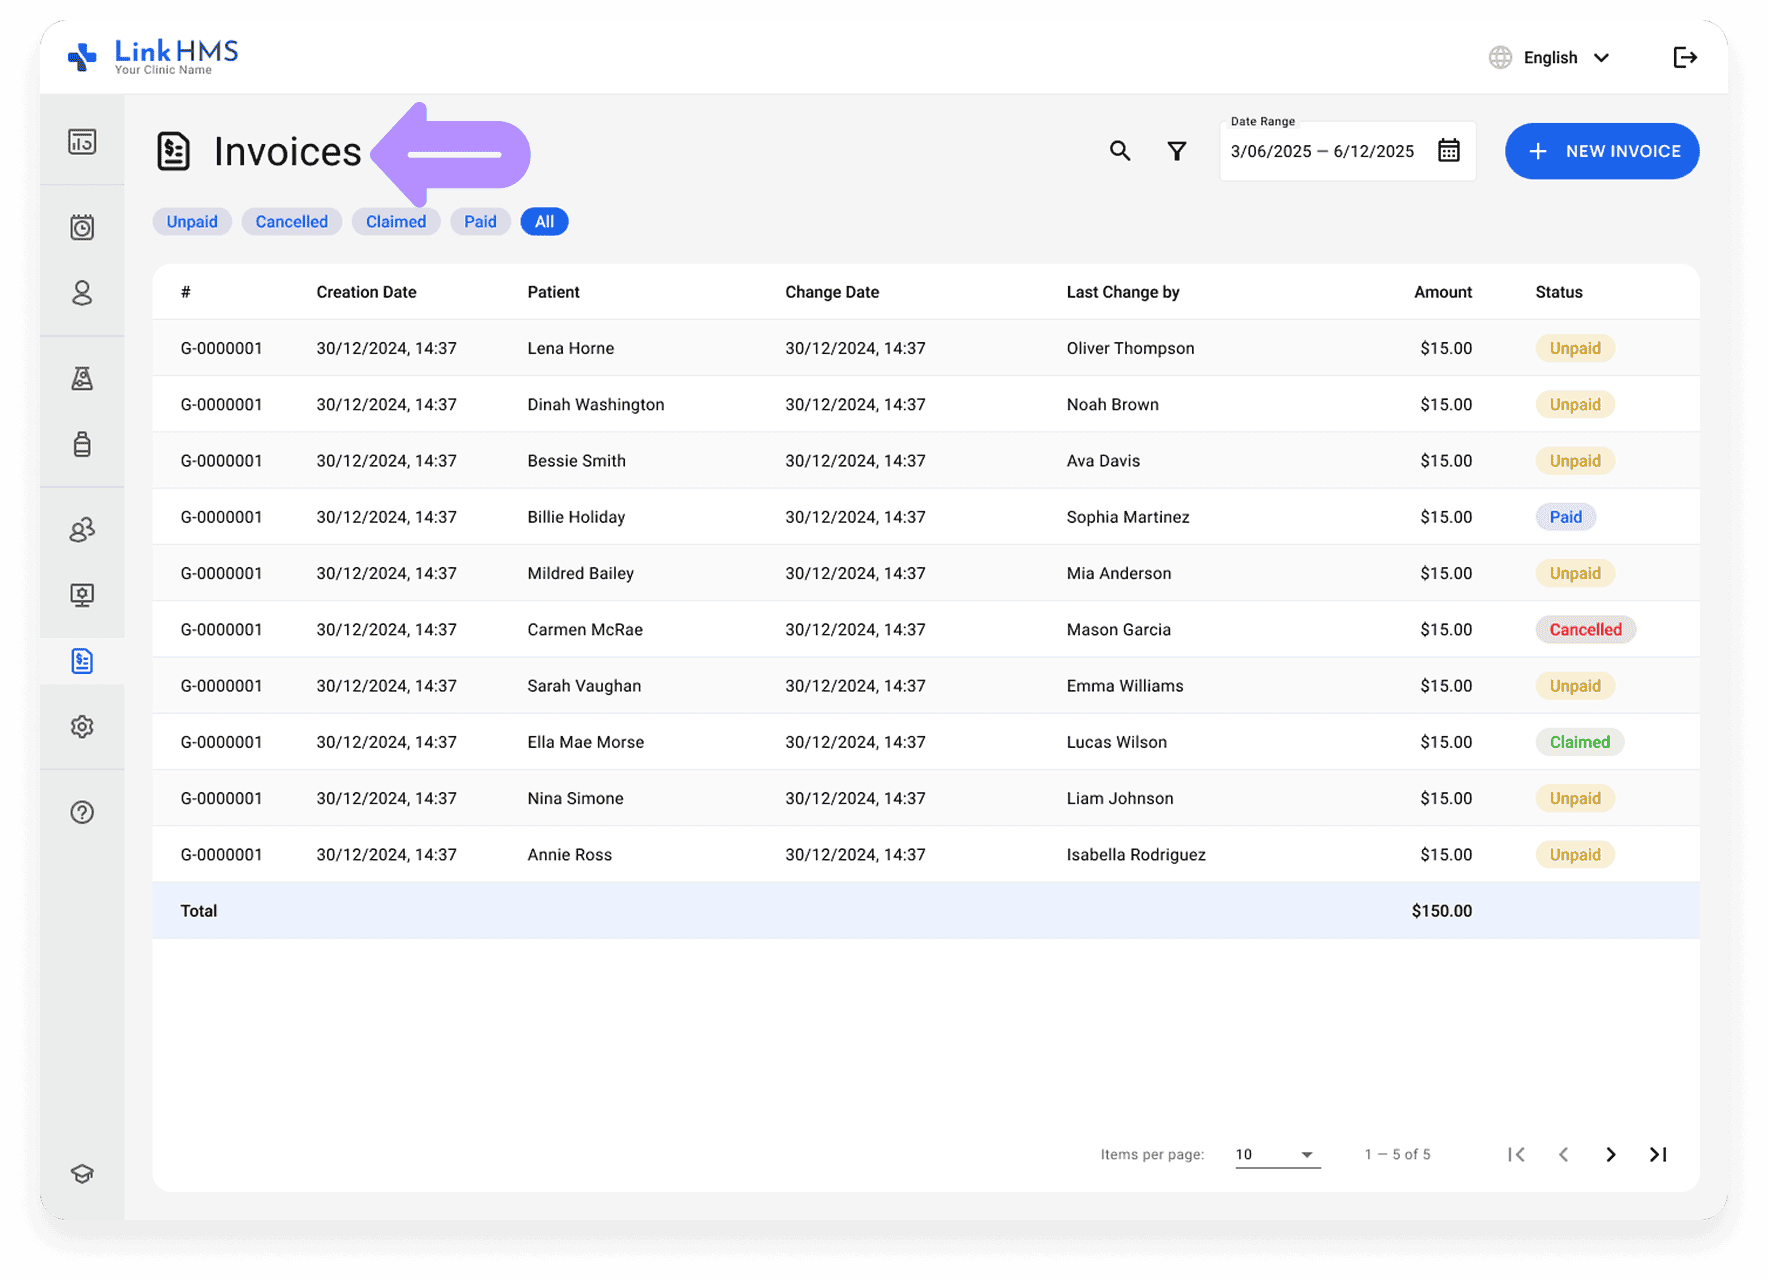The width and height of the screenshot is (1768, 1280).
Task: Select the Patients icon in the sidebar
Action: [81, 294]
